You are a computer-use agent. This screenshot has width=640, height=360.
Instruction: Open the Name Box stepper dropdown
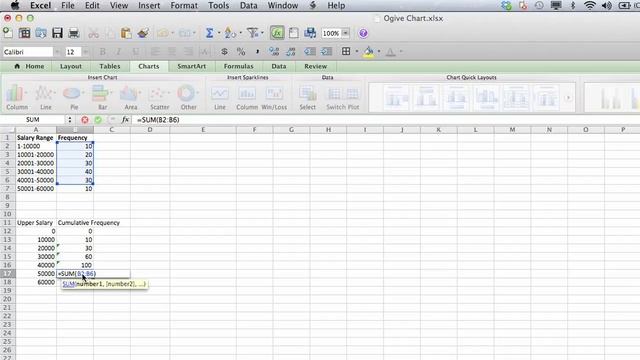(70, 120)
